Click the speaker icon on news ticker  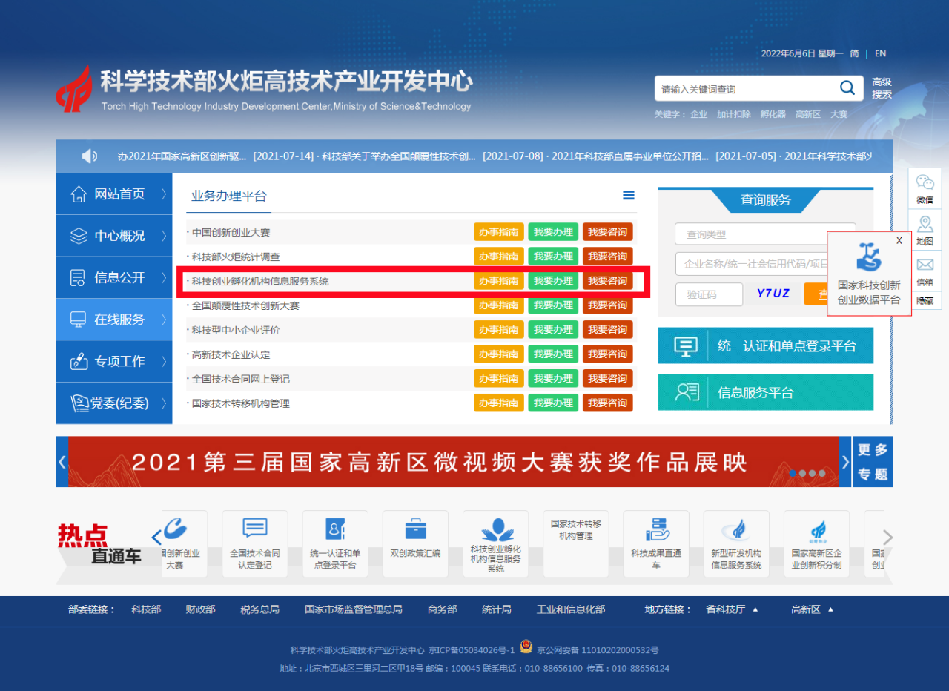(89, 156)
